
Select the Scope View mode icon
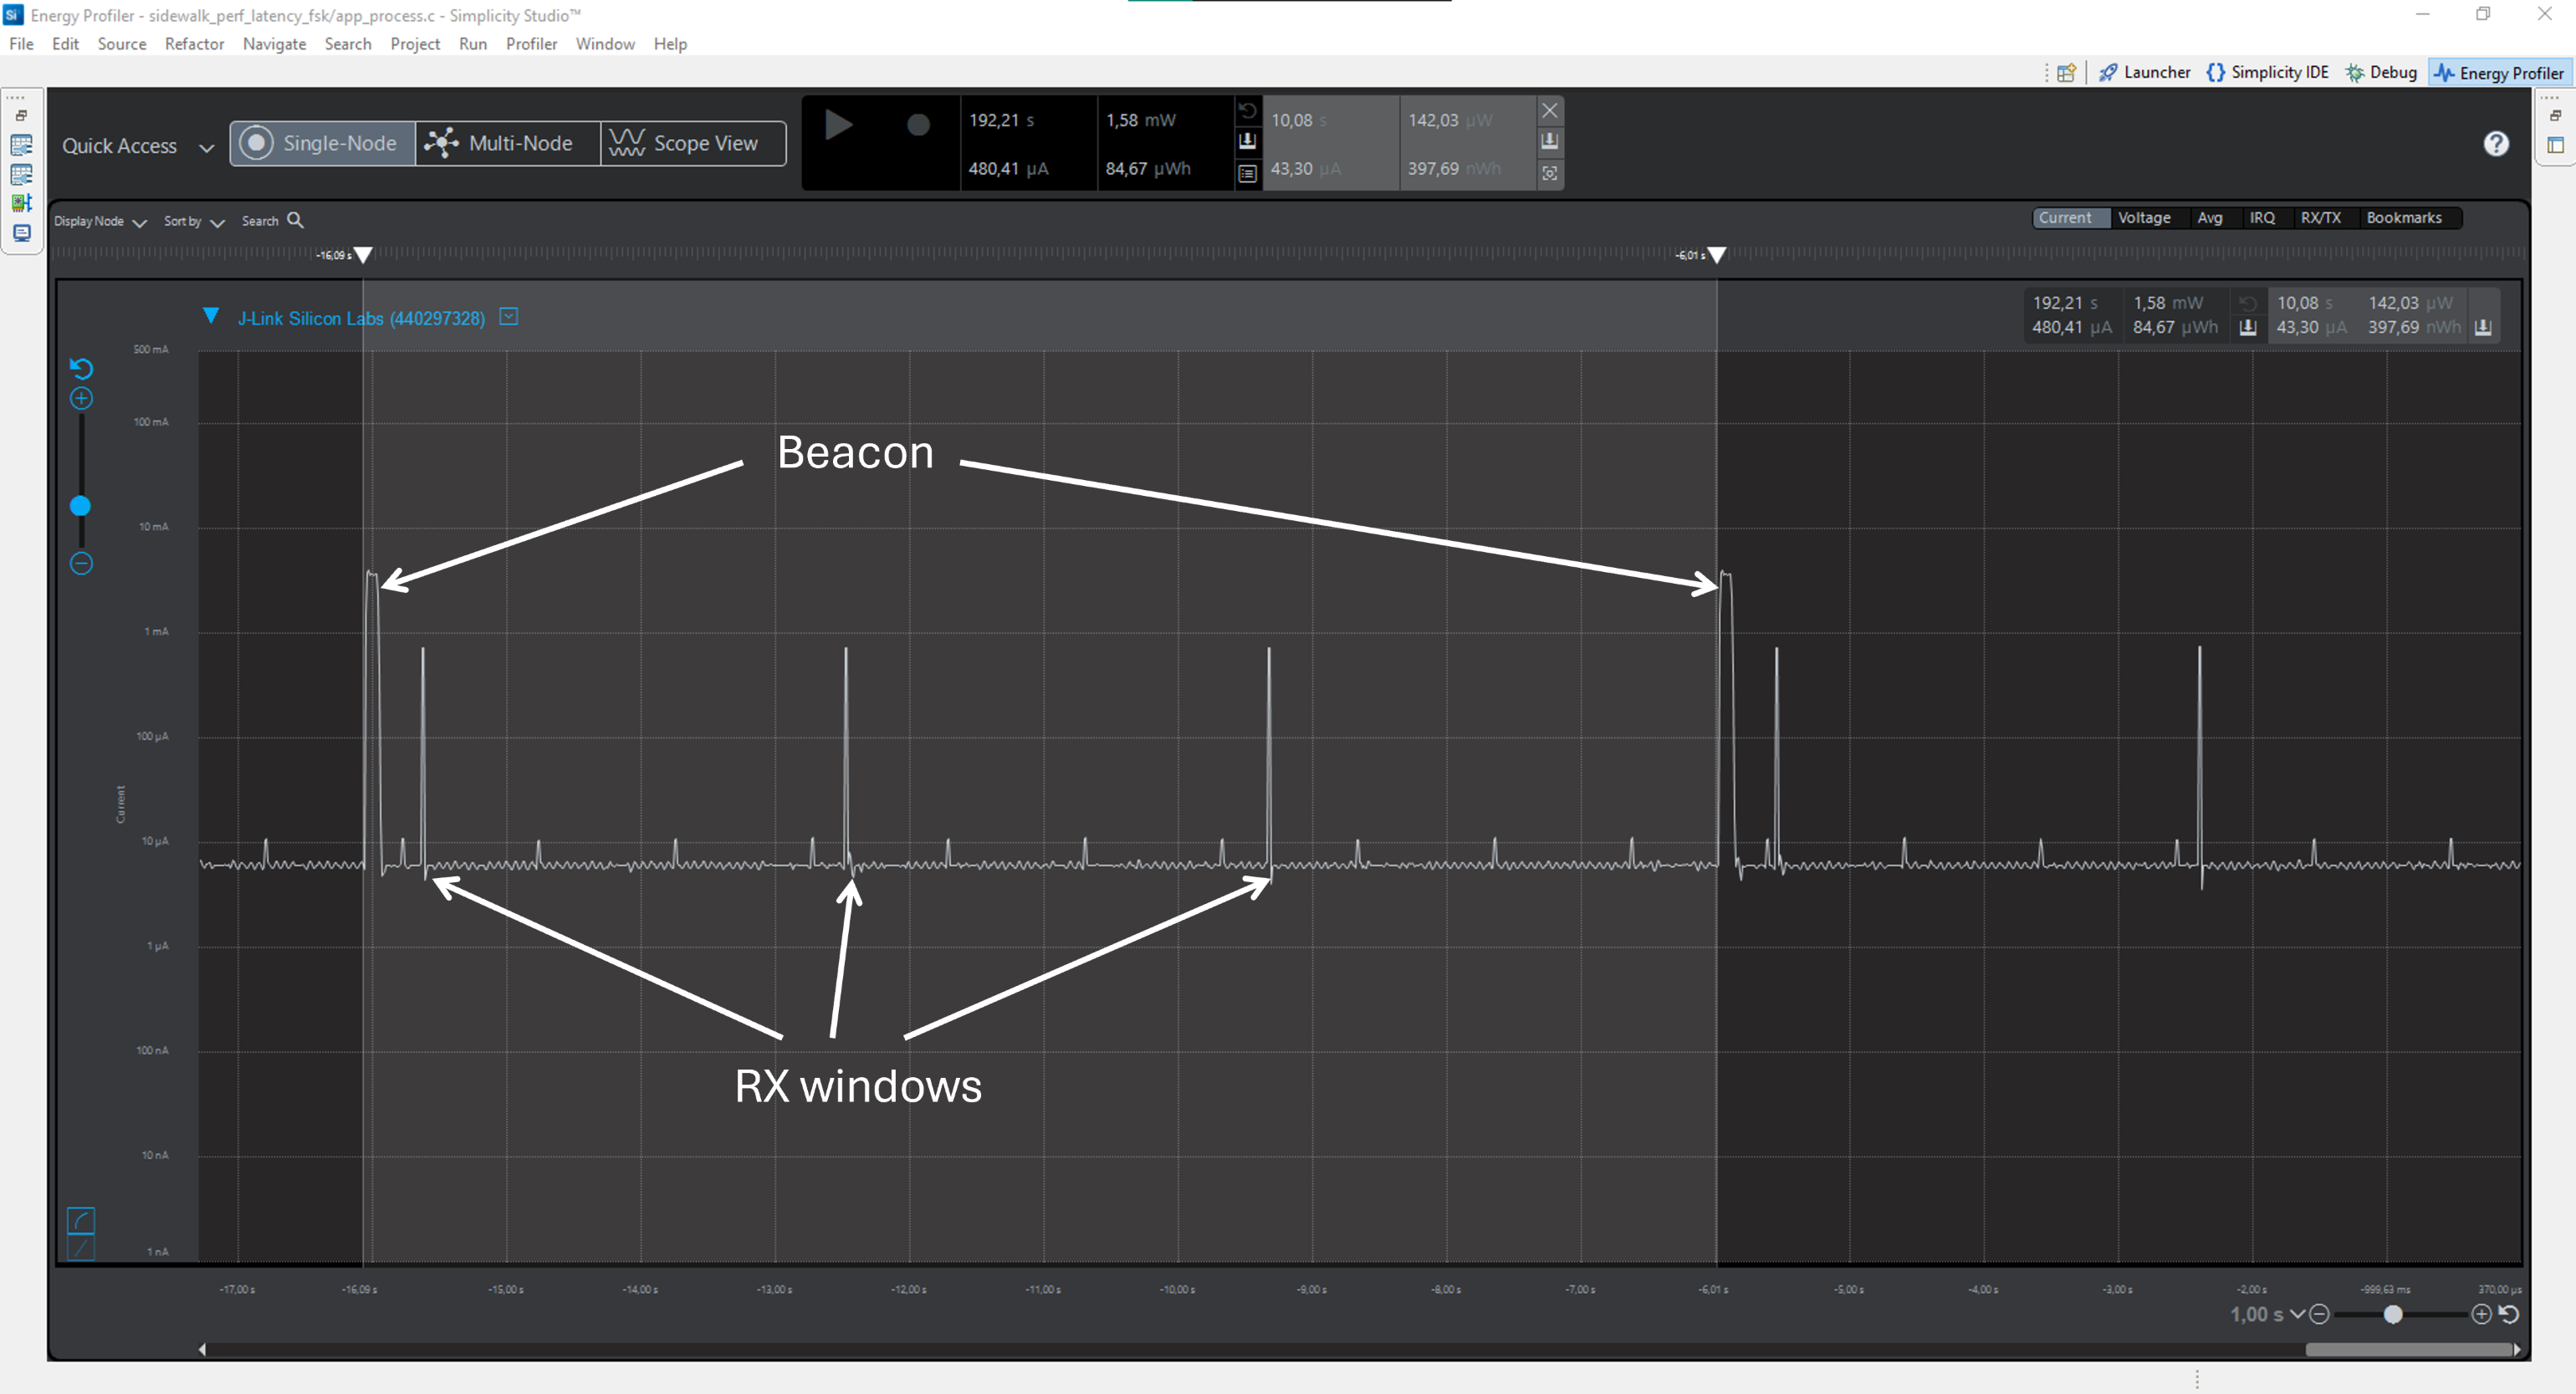tap(628, 142)
